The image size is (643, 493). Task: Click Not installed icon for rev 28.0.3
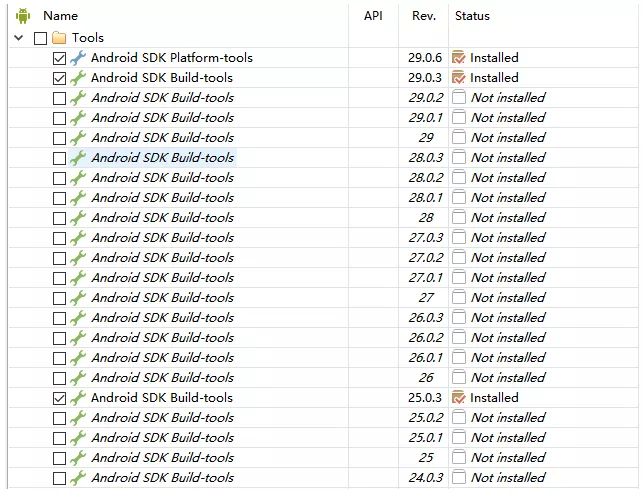tap(458, 157)
